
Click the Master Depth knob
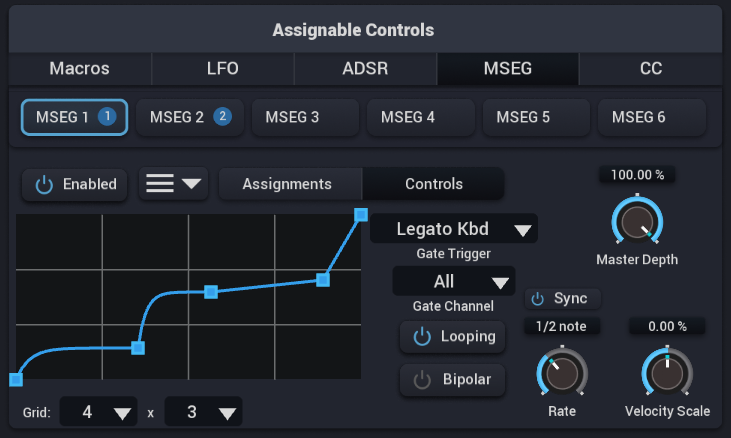click(637, 222)
